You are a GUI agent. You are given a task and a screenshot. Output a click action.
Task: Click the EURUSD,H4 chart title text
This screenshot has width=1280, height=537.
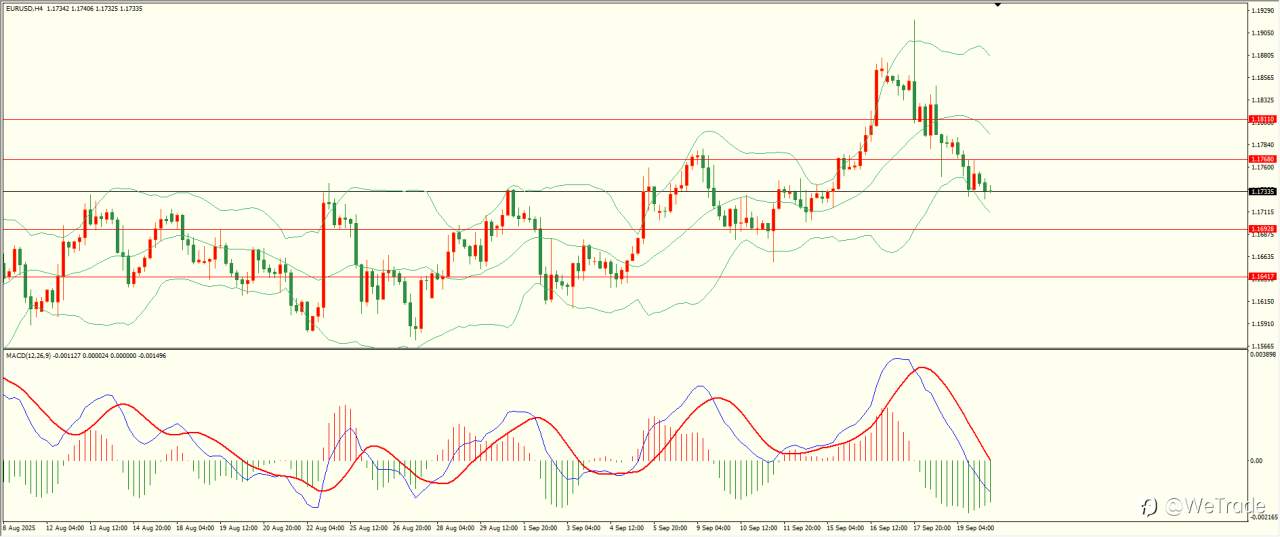24,9
